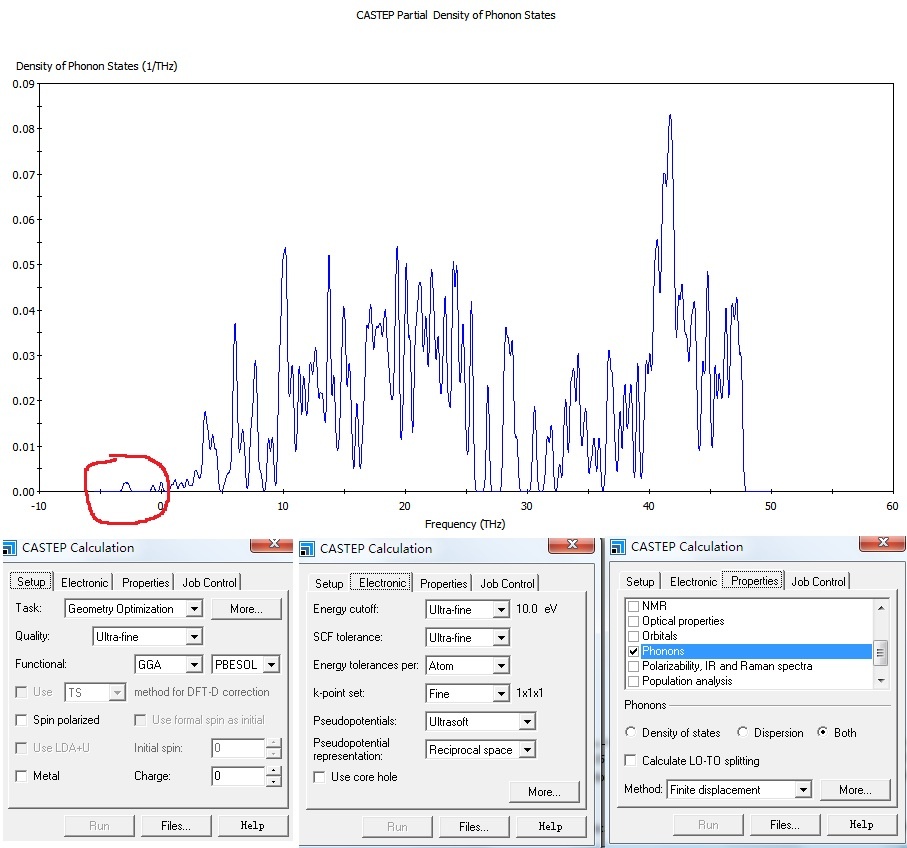Click the CASTEP icon in the Electronic dialog title bar
The height and width of the screenshot is (848, 907).
point(307,548)
